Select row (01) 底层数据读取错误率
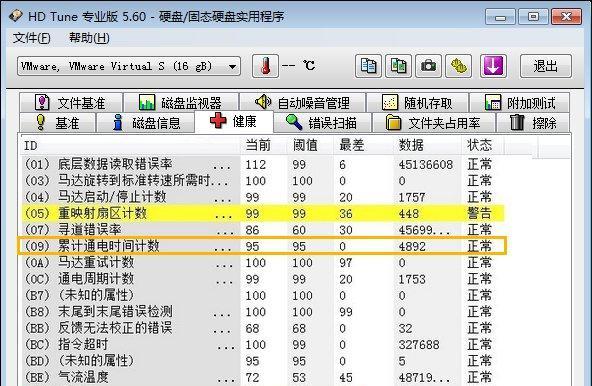The height and width of the screenshot is (386, 592). (x=262, y=164)
